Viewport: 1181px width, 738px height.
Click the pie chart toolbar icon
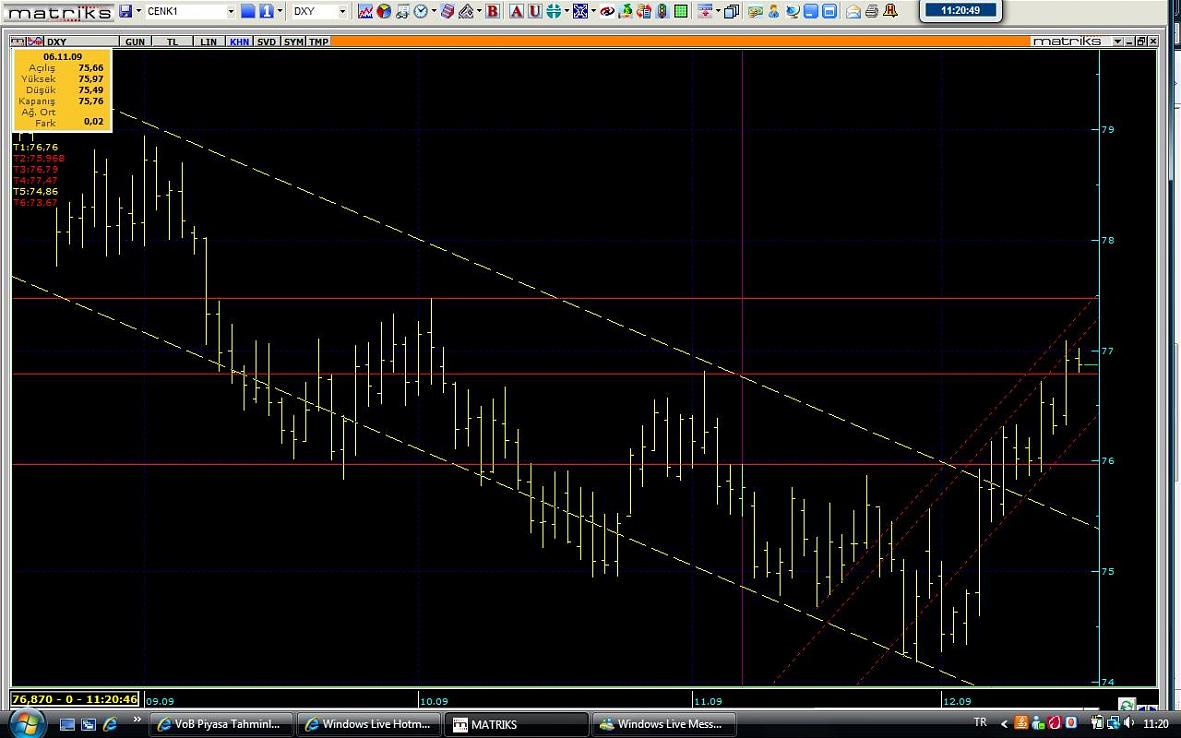(384, 11)
